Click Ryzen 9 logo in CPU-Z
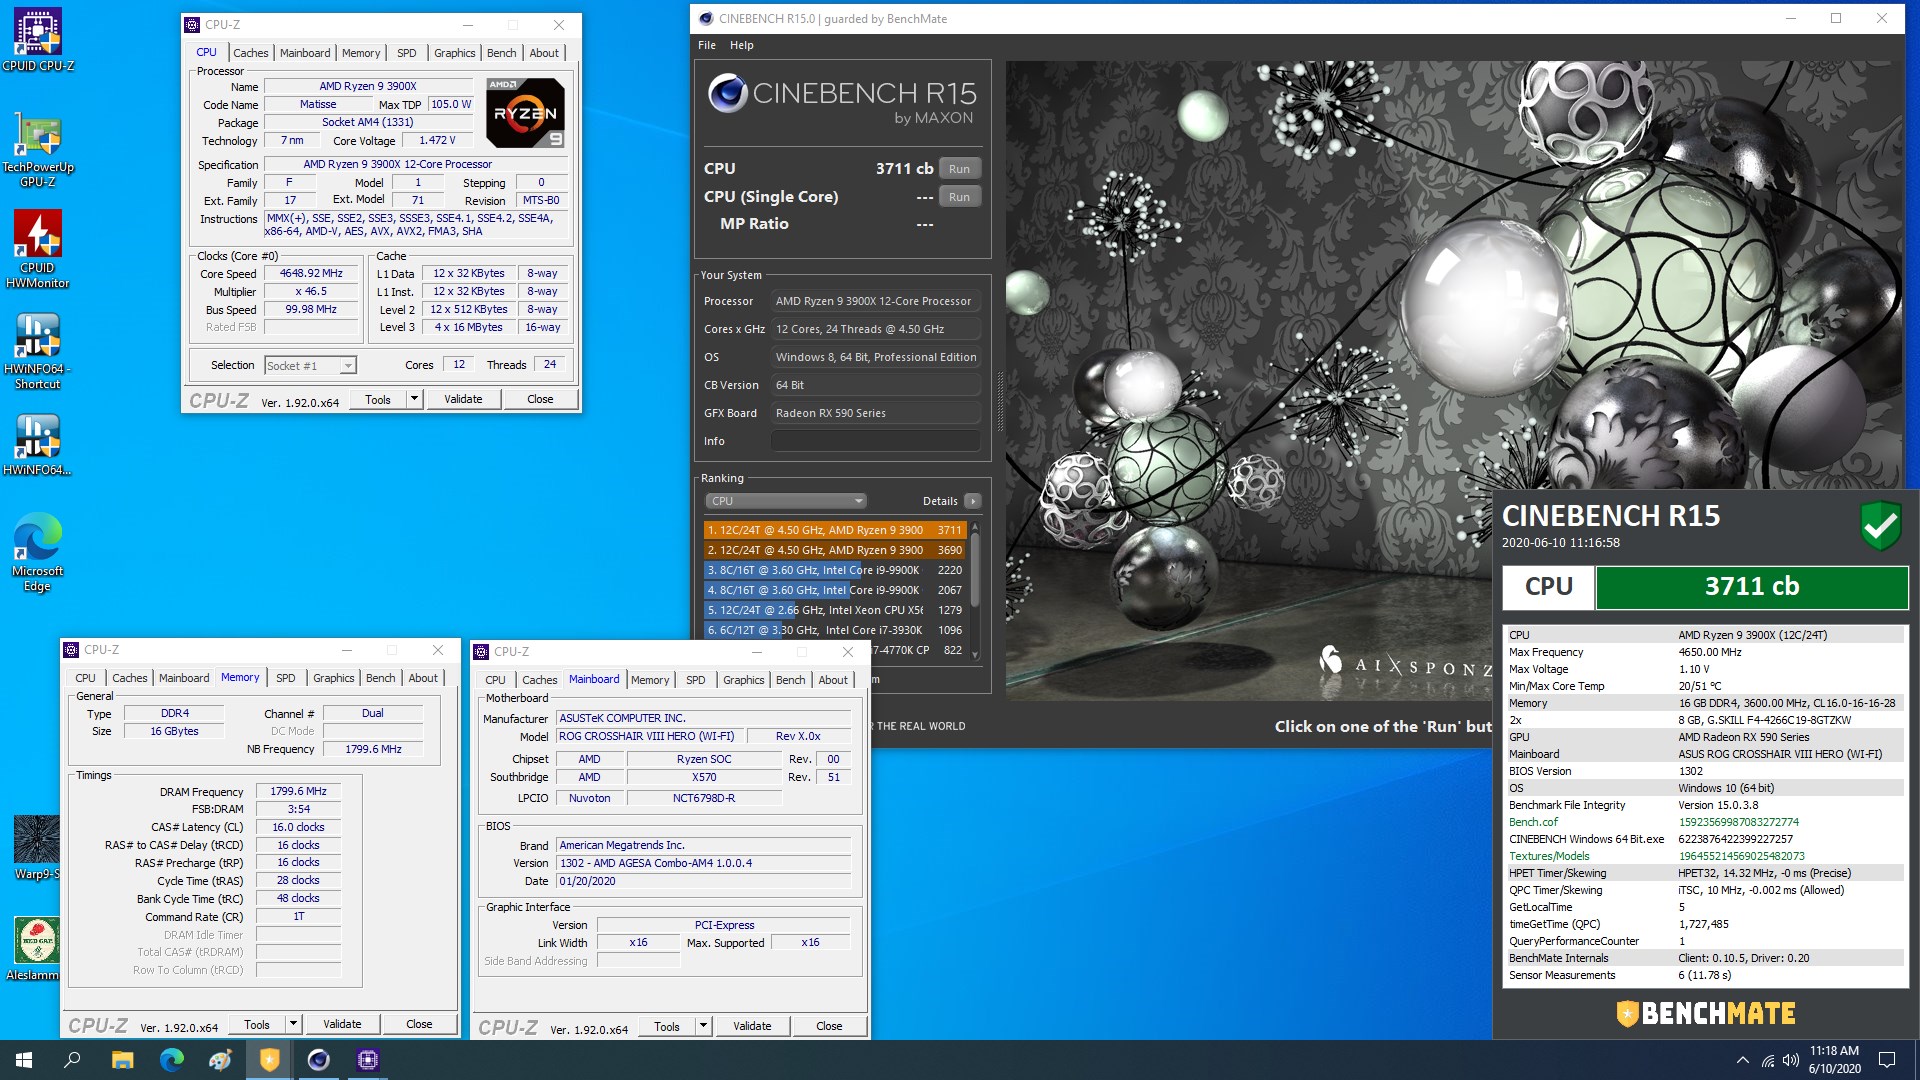 tap(525, 113)
